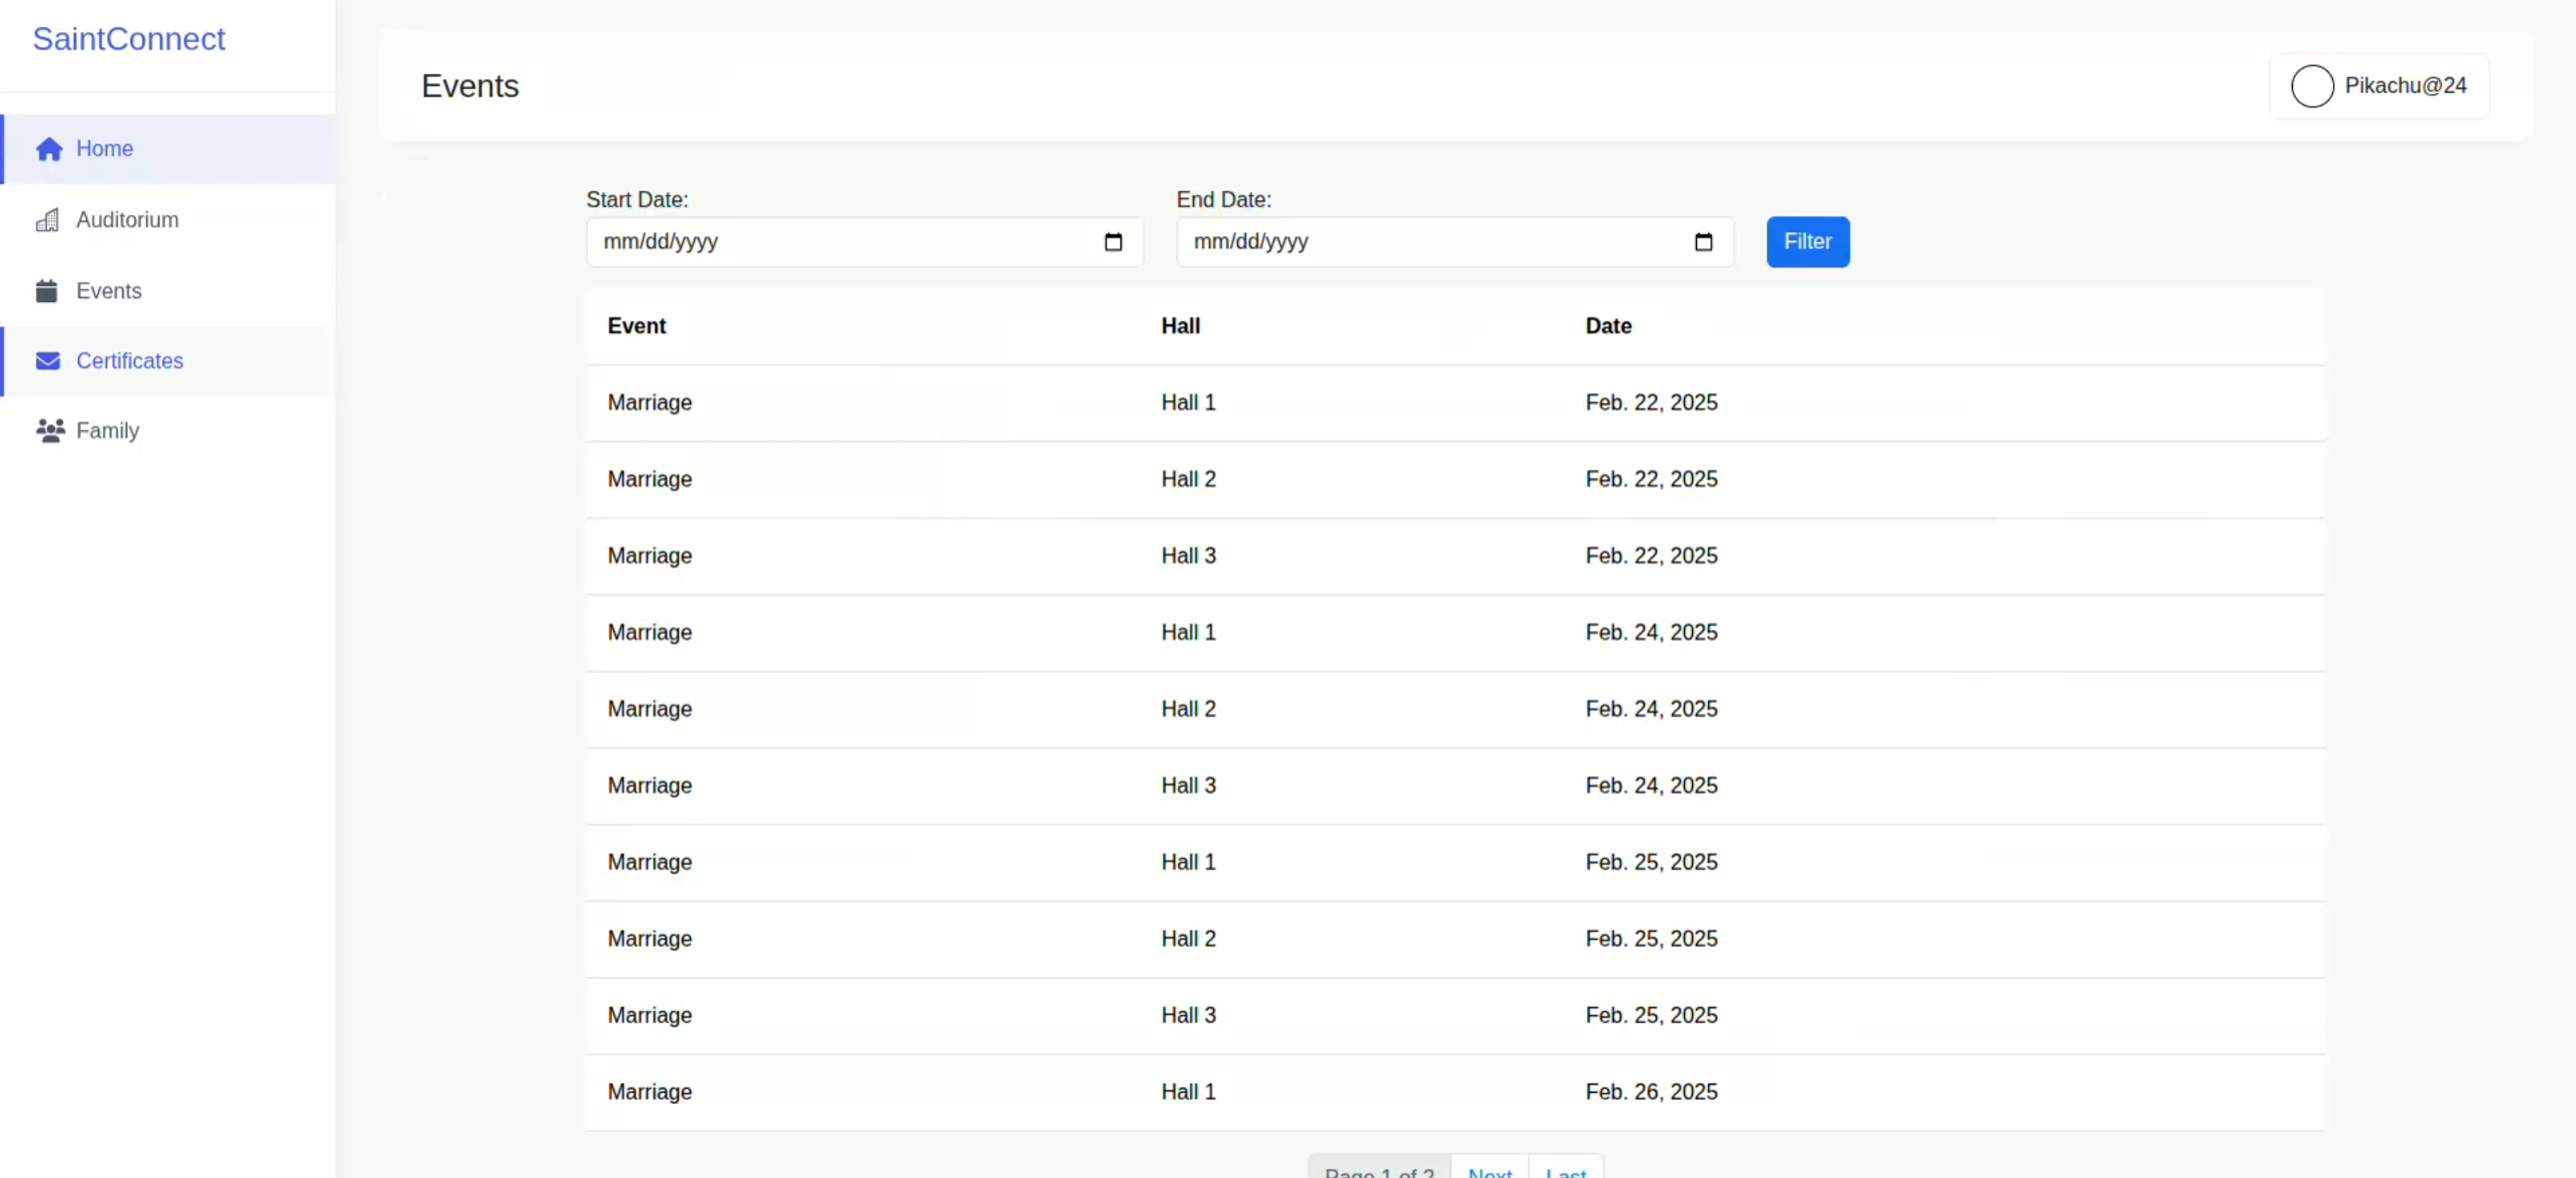This screenshot has height=1178, width=2576.
Task: Select Hall 2 in Feb. 22, 2025 row
Action: (1188, 479)
